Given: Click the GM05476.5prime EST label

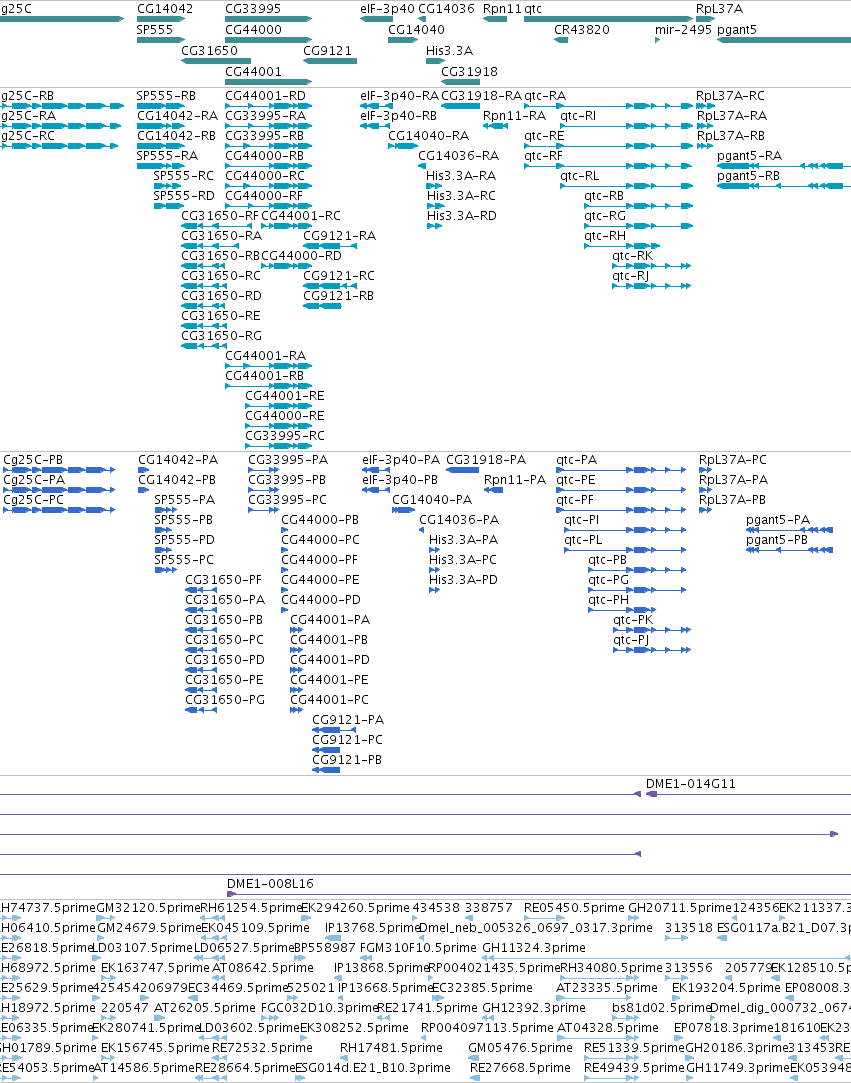Looking at the screenshot, I should point(520,1048).
